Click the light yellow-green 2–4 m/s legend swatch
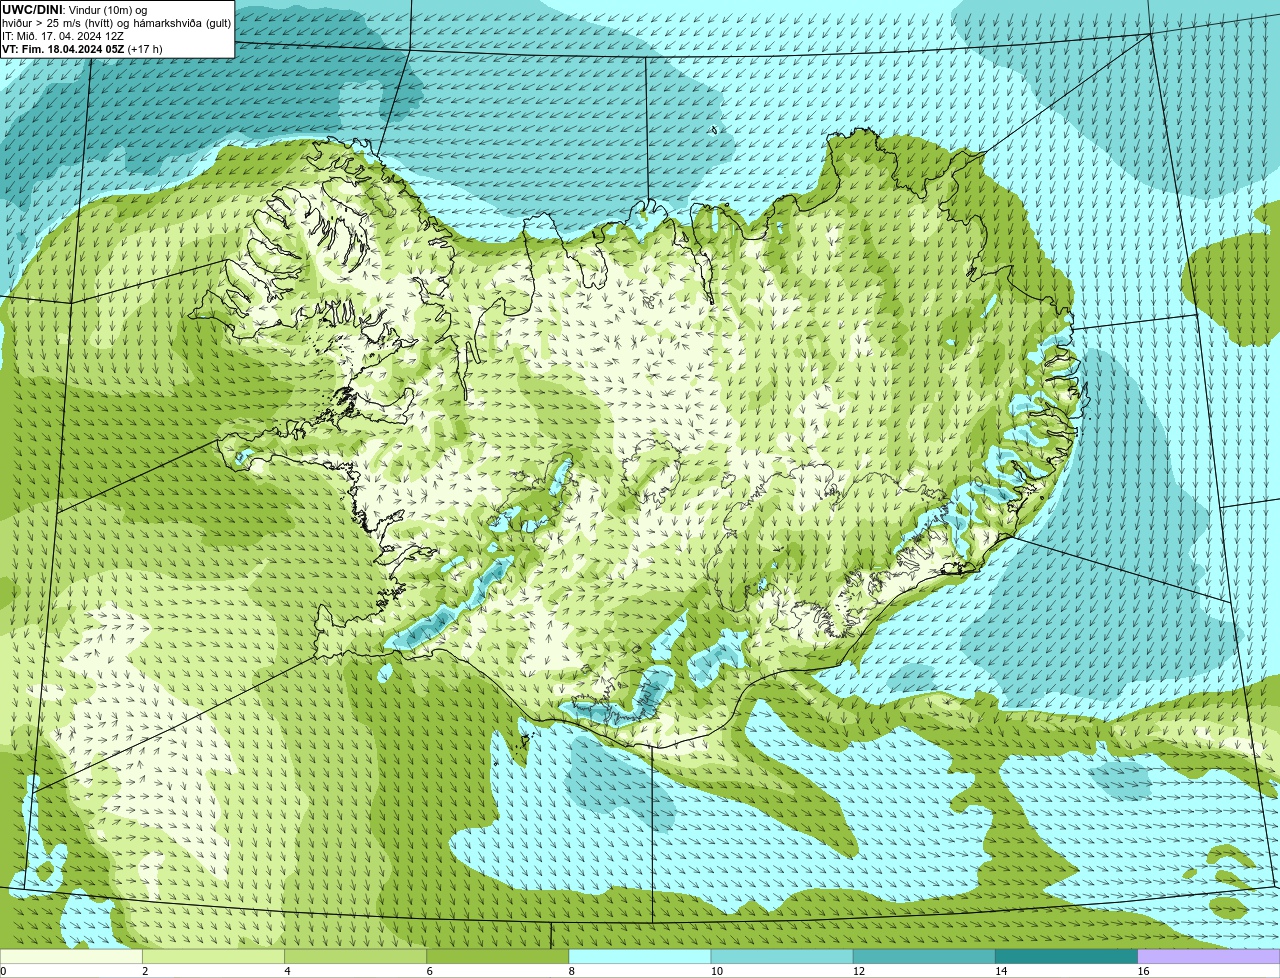Image resolution: width=1280 pixels, height=978 pixels. click(x=213, y=956)
